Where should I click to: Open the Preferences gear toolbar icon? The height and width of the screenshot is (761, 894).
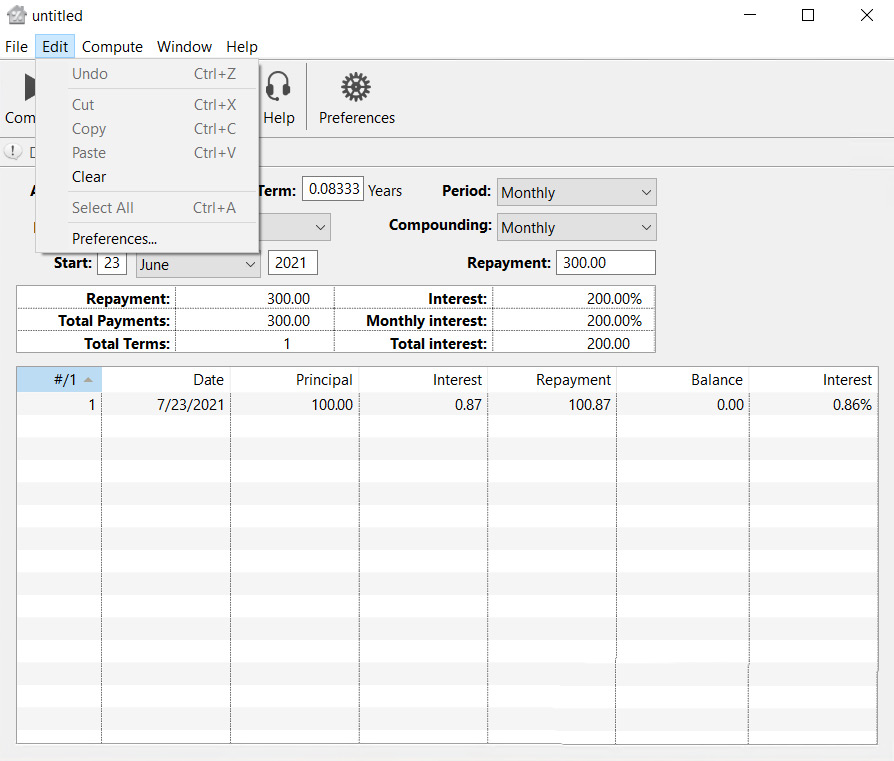point(356,87)
